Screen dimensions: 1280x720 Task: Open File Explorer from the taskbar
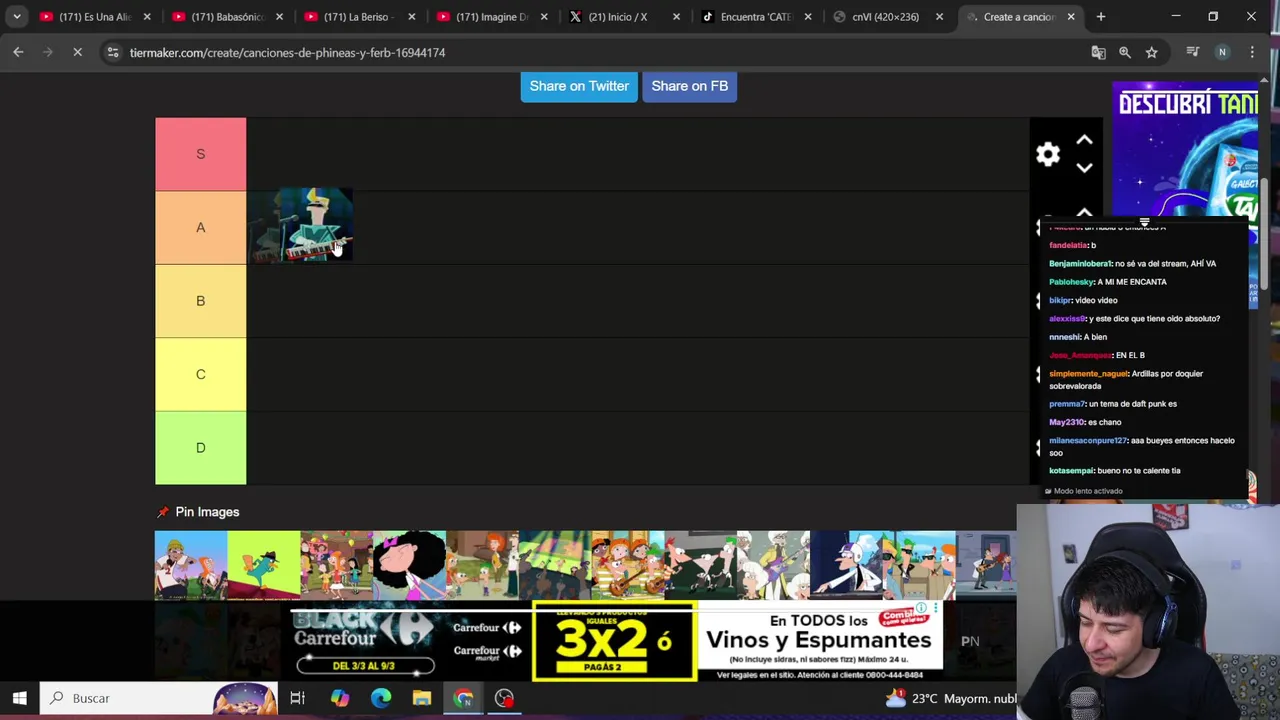click(421, 698)
